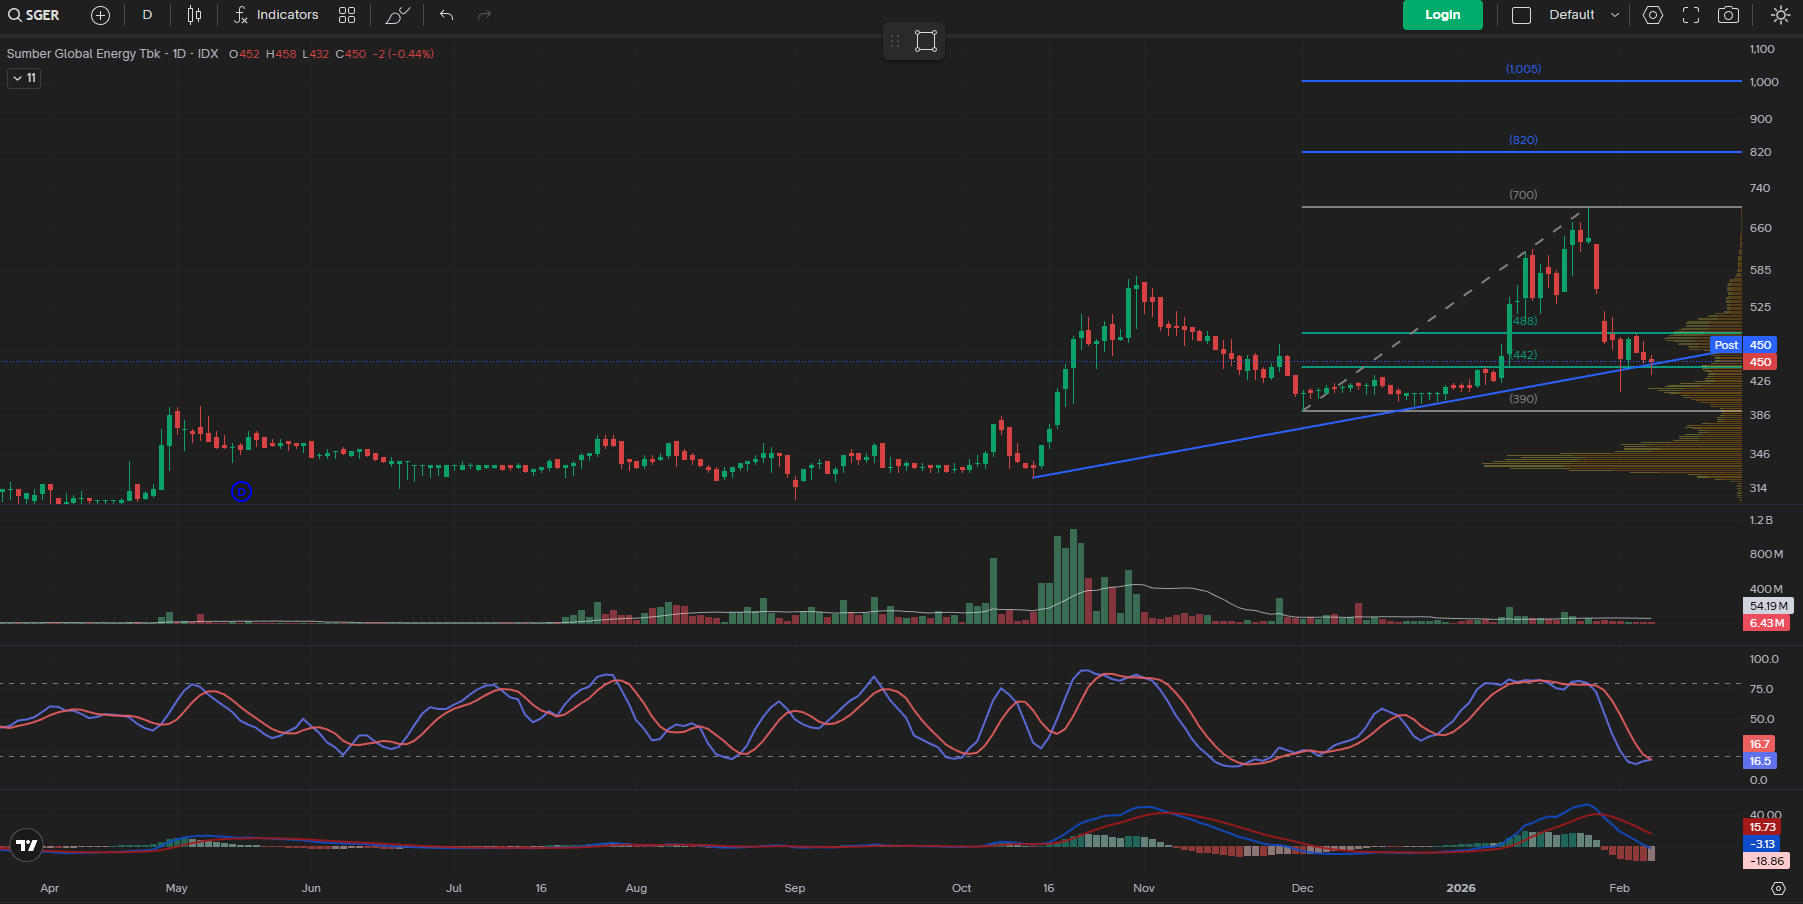Click the May label on time axis
This screenshot has width=1803, height=904.
click(176, 888)
